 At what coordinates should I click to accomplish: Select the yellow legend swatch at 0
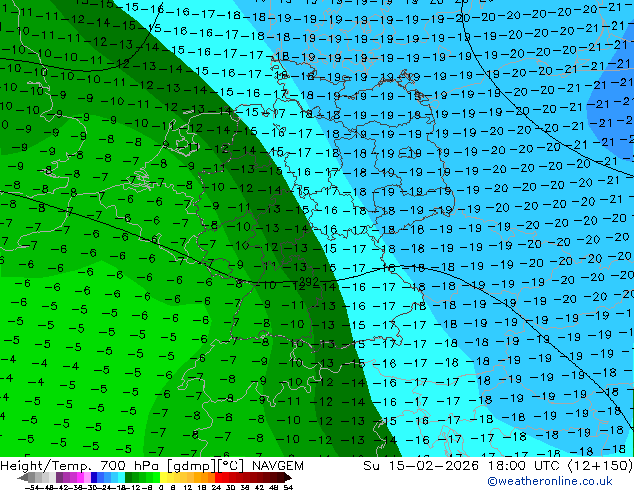tap(163, 477)
